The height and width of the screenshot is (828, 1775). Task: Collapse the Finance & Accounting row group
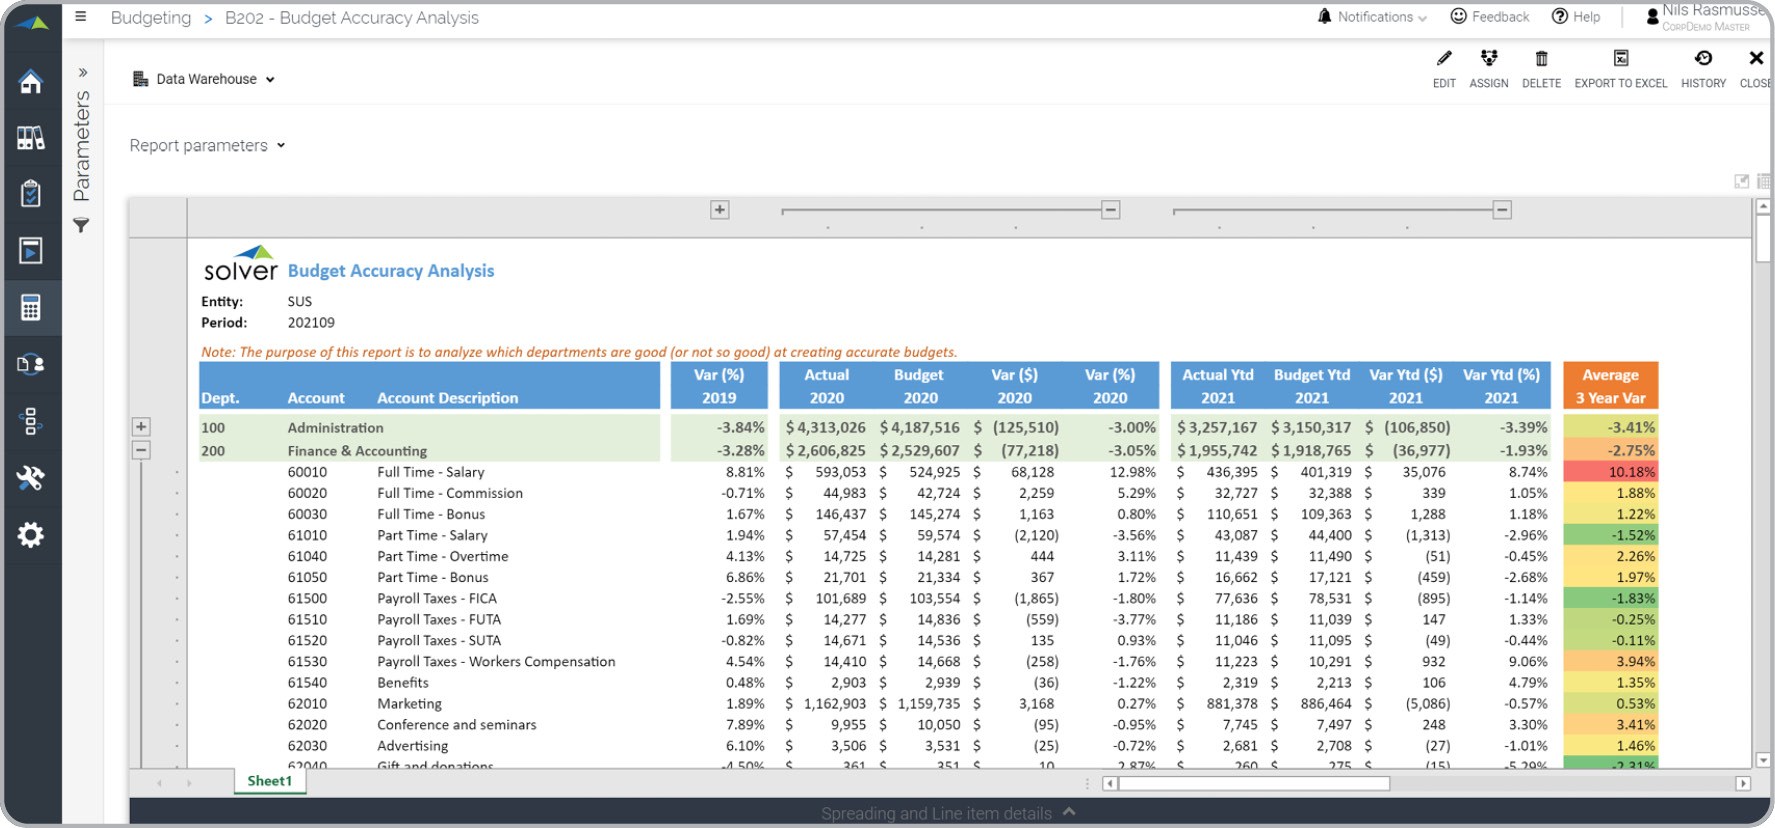point(141,450)
